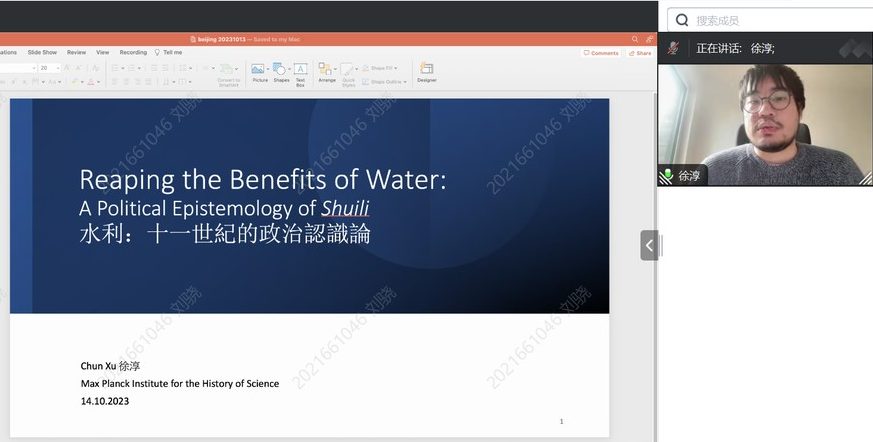
Task: Open the Slide Show tab
Action: 42,52
